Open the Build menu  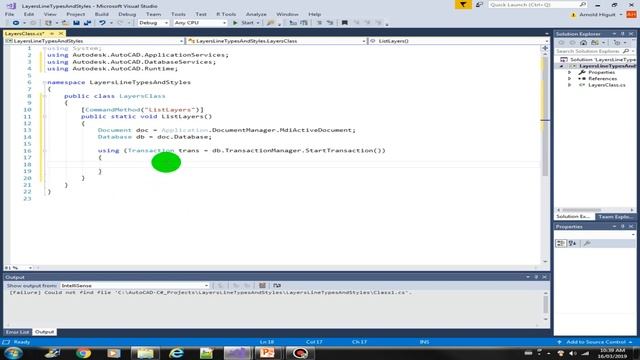coord(101,14)
